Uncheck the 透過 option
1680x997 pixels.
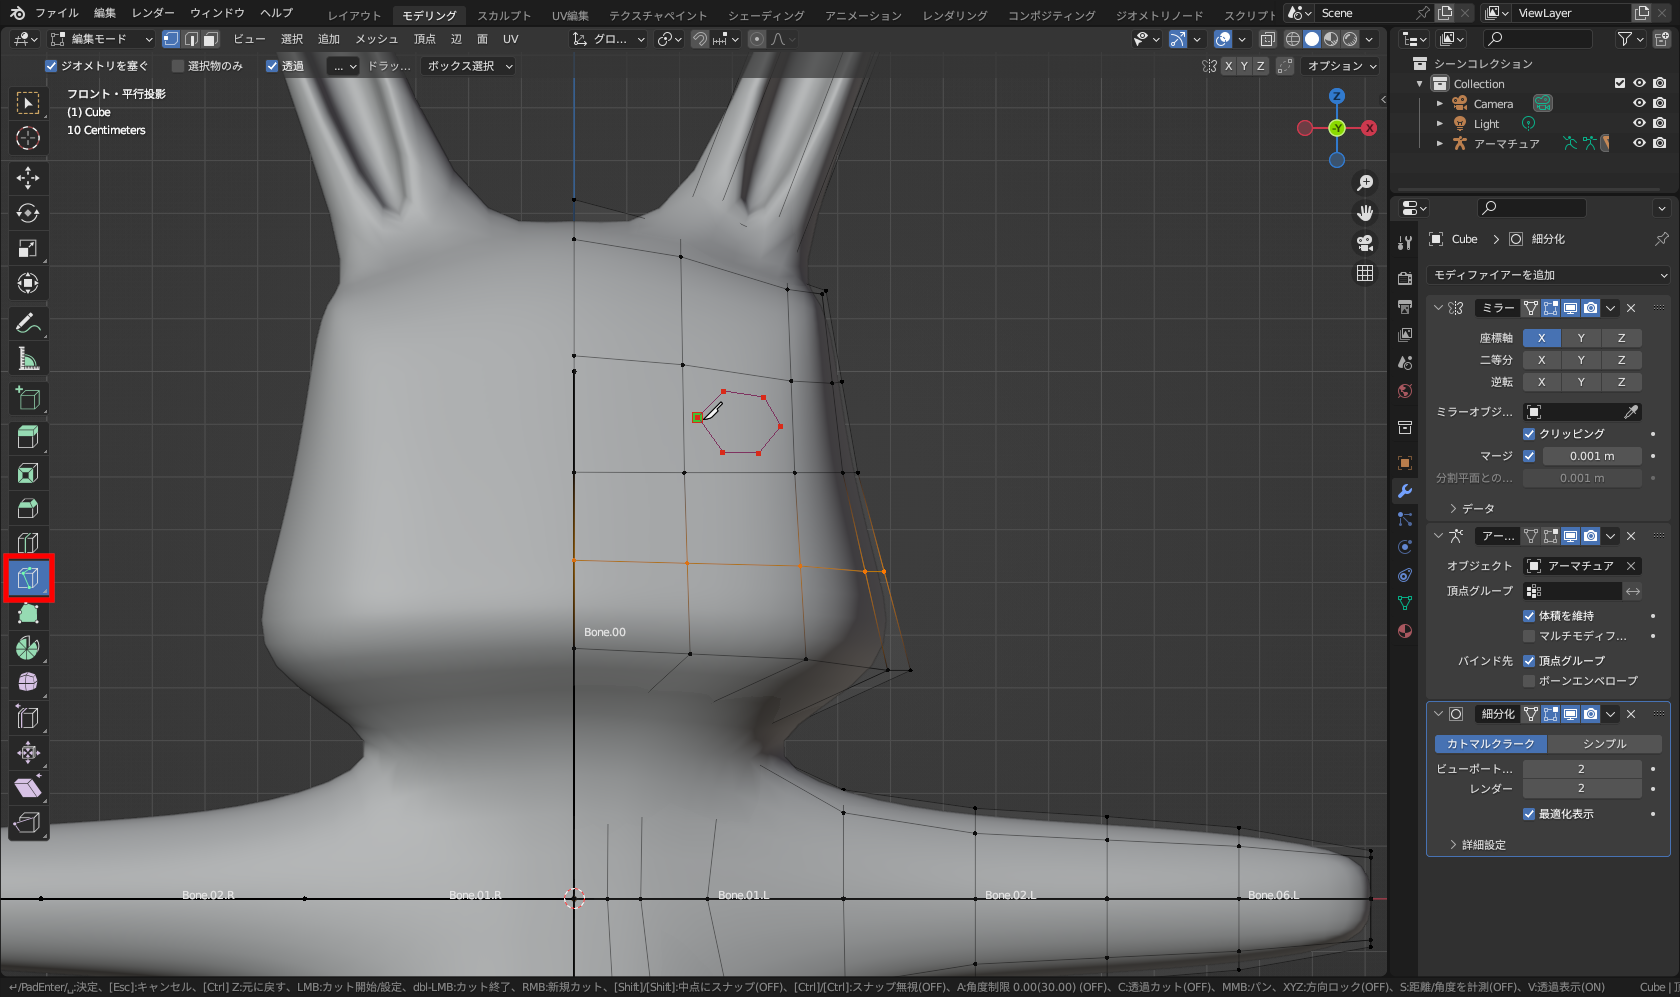[272, 66]
